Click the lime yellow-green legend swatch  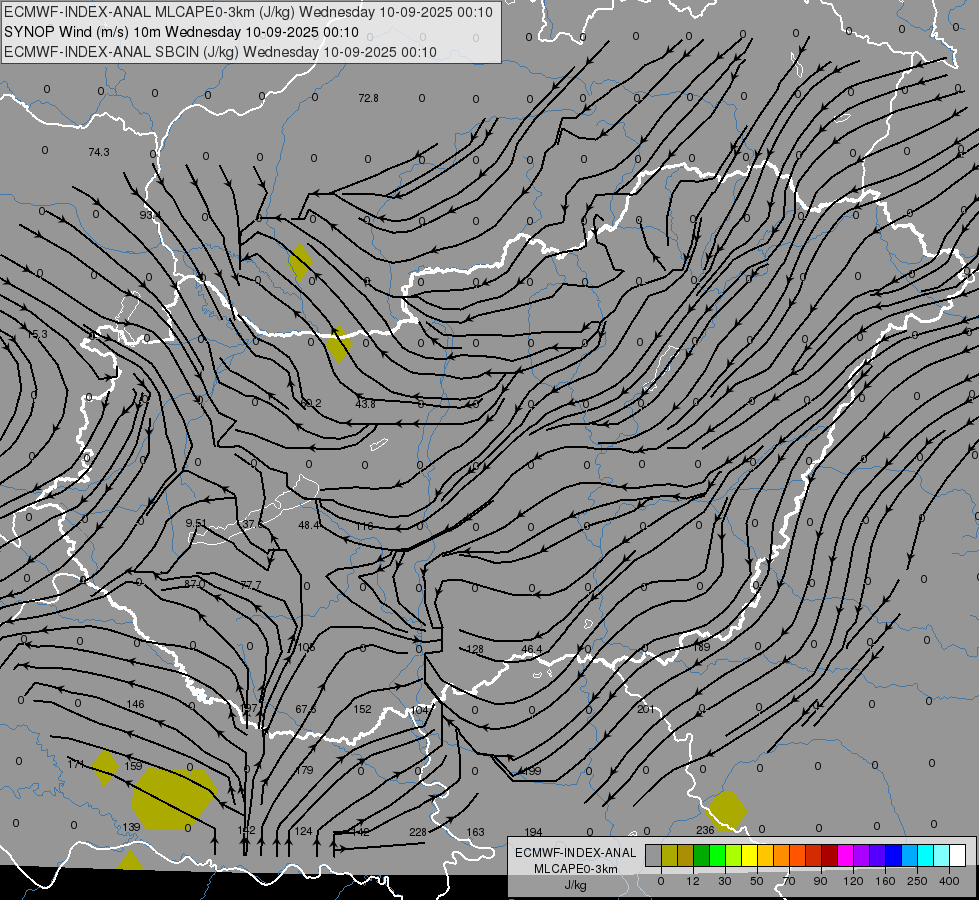click(x=734, y=856)
